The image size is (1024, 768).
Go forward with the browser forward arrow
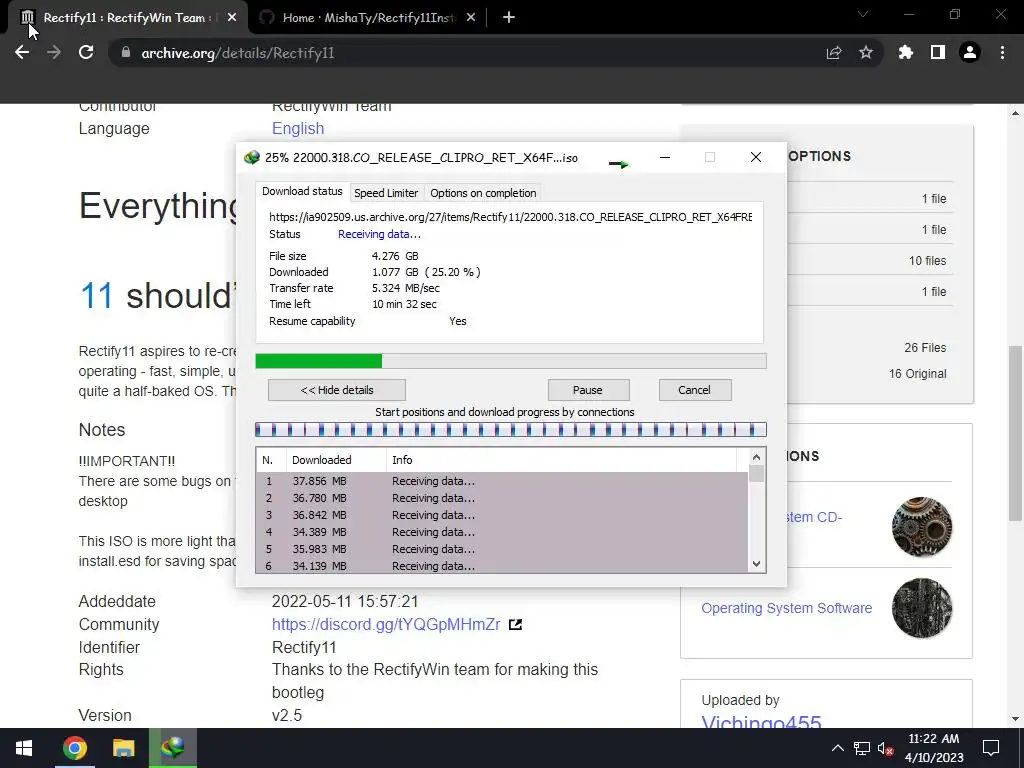coord(54,52)
